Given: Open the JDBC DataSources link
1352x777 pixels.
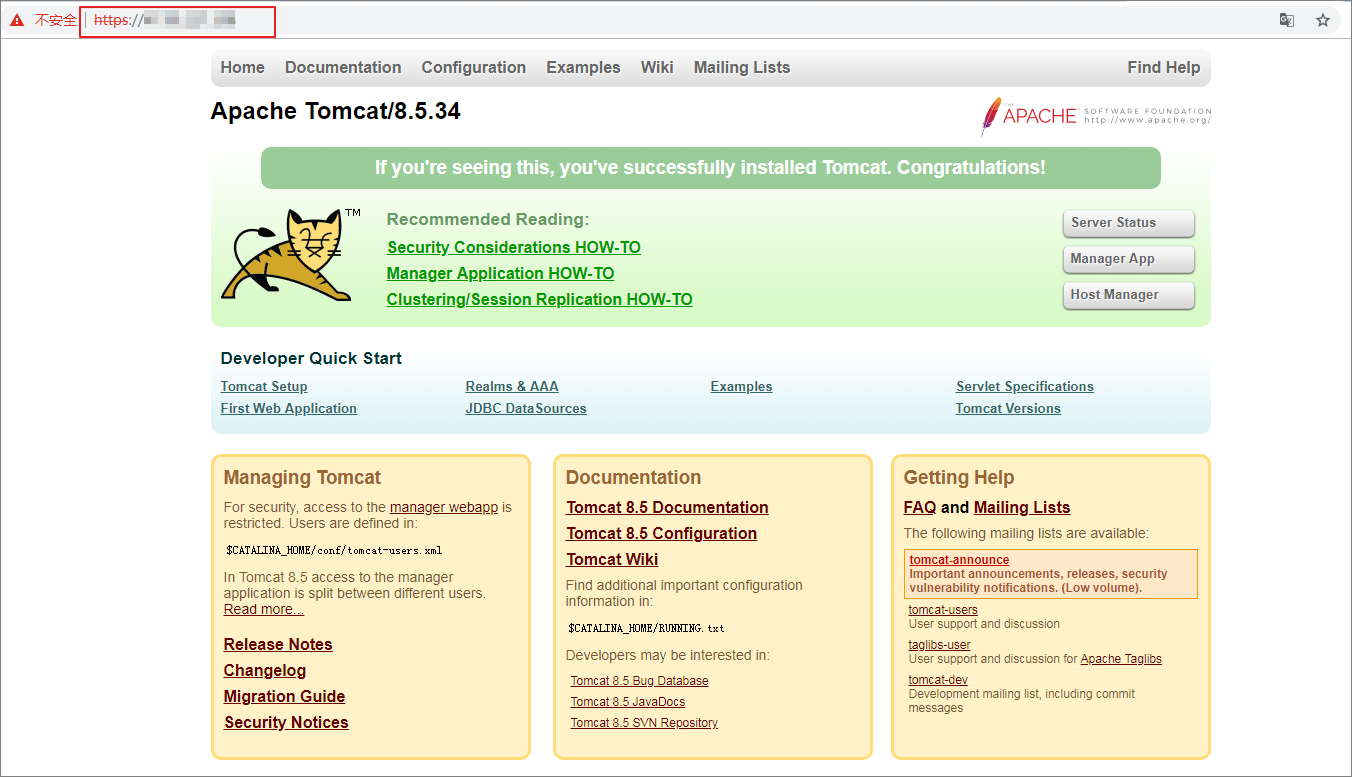Looking at the screenshot, I should coord(526,408).
